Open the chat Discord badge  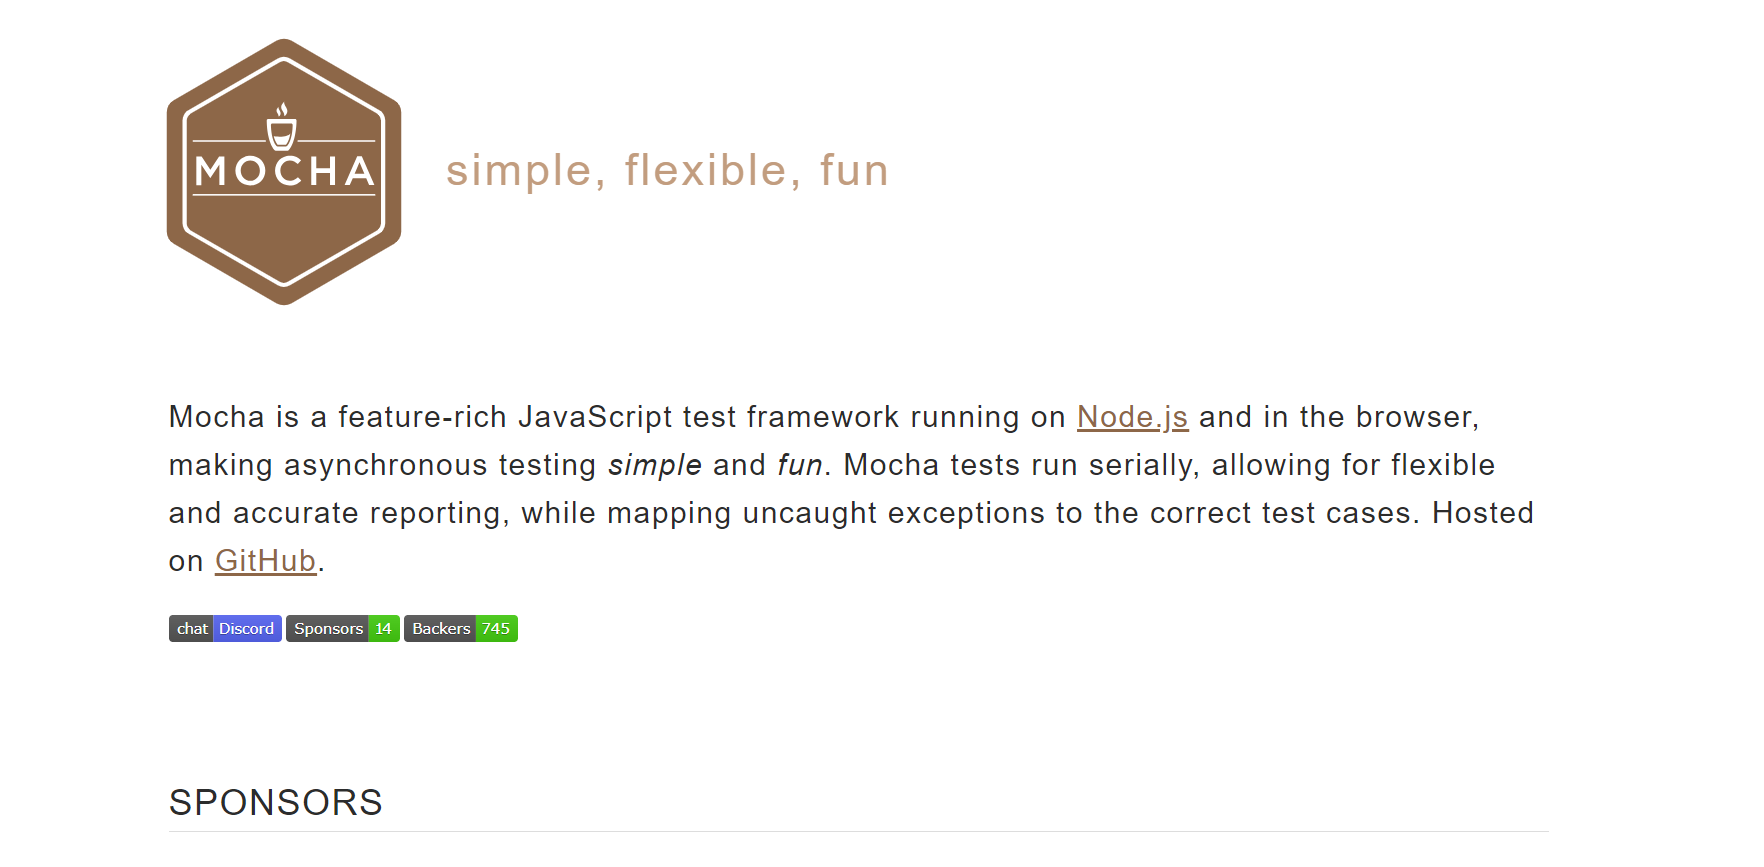point(225,629)
